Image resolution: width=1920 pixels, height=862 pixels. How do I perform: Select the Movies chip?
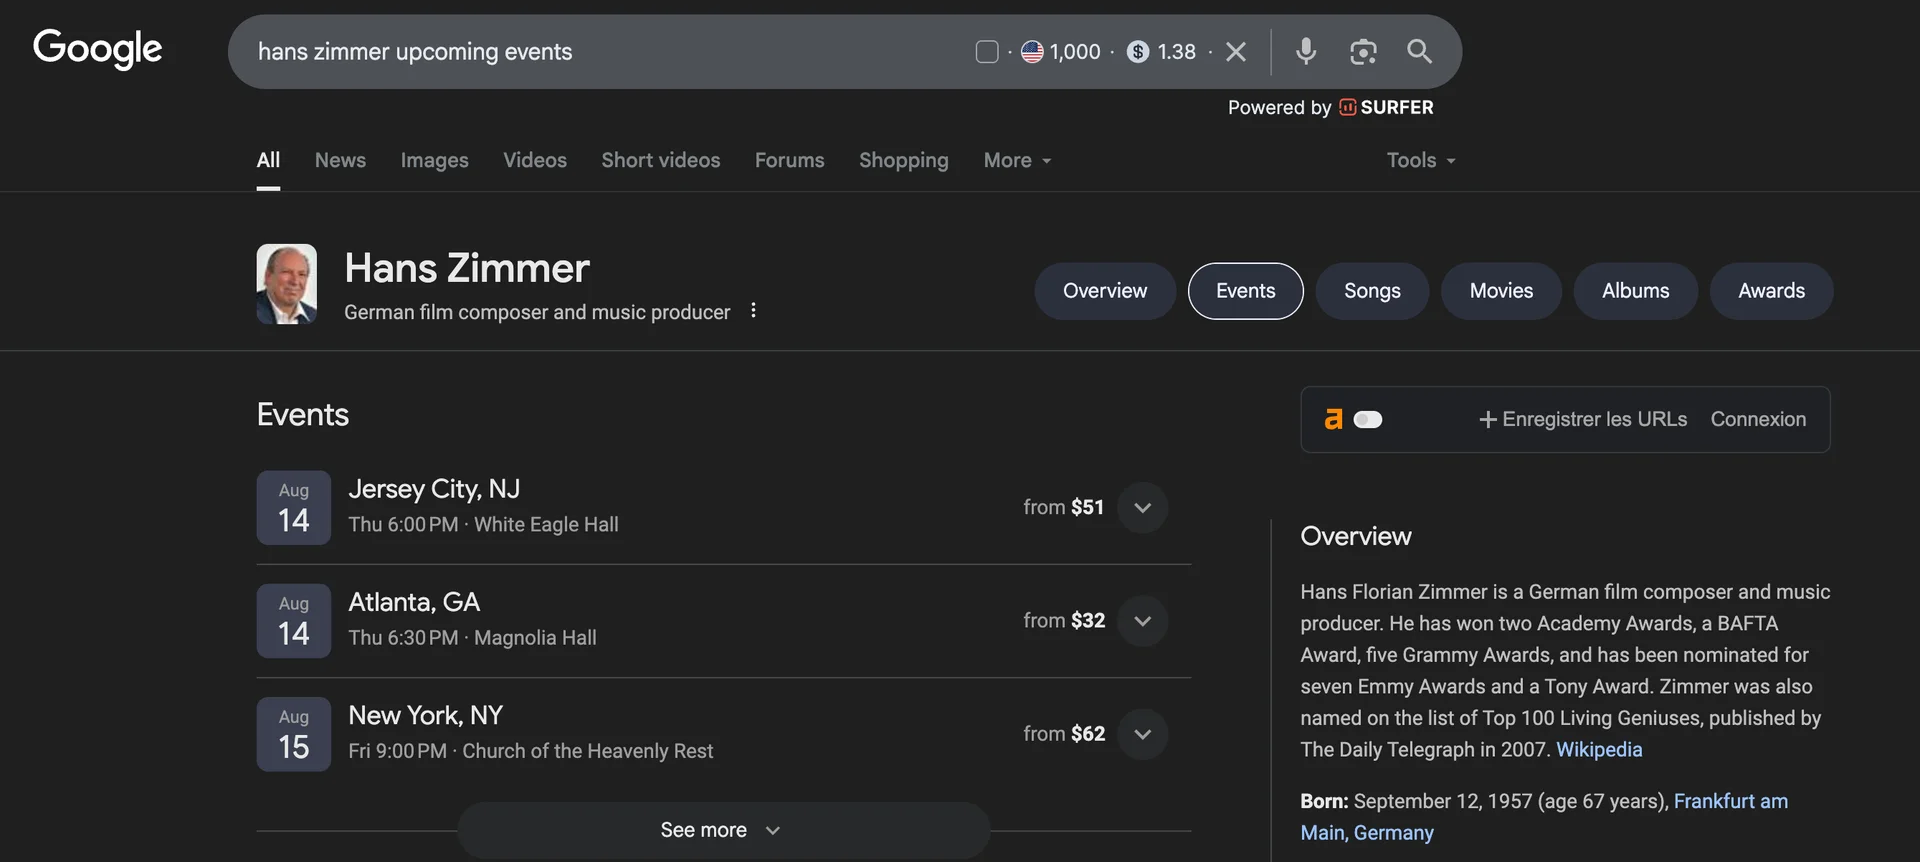1501,291
